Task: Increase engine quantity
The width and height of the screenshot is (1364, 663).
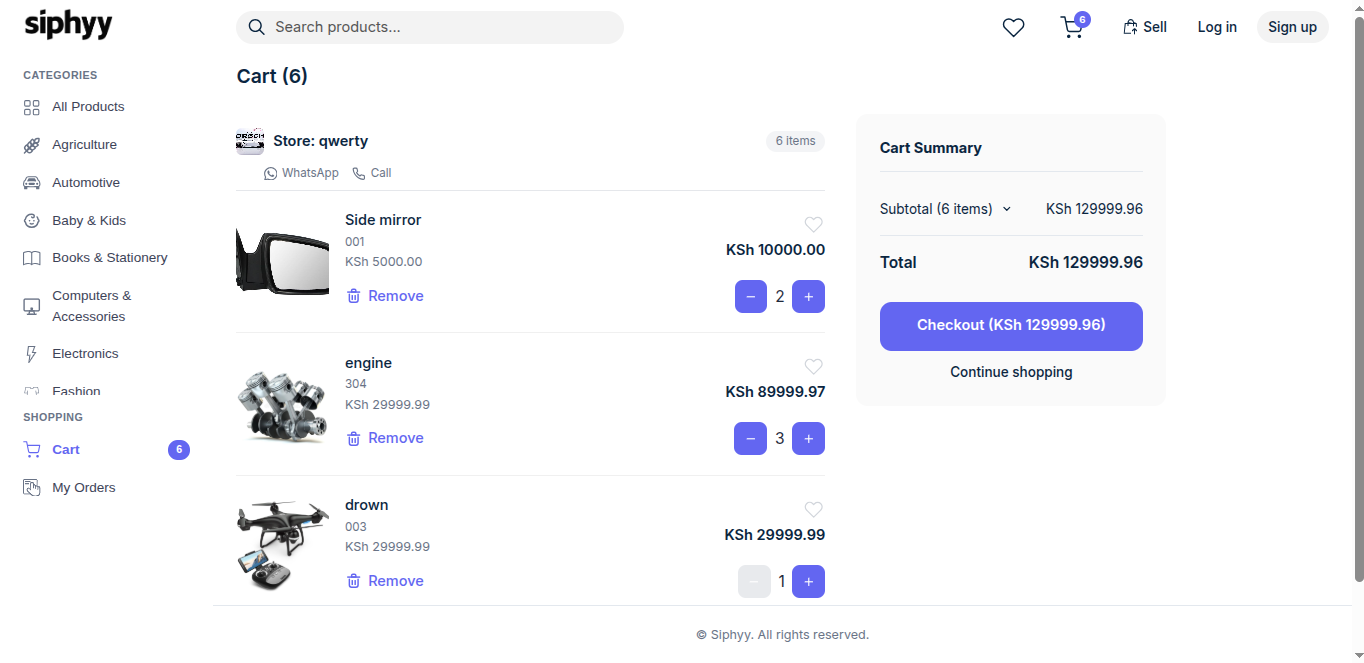Action: coord(808,439)
